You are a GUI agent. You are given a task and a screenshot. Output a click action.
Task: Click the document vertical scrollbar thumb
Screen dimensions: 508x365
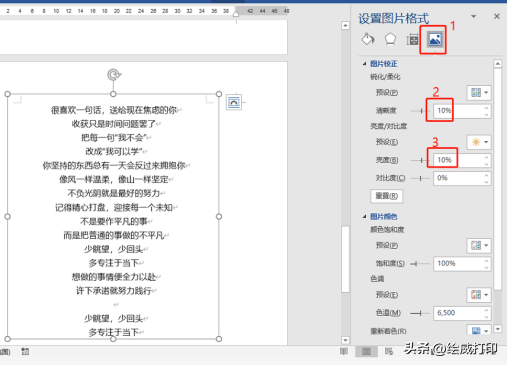345,259
